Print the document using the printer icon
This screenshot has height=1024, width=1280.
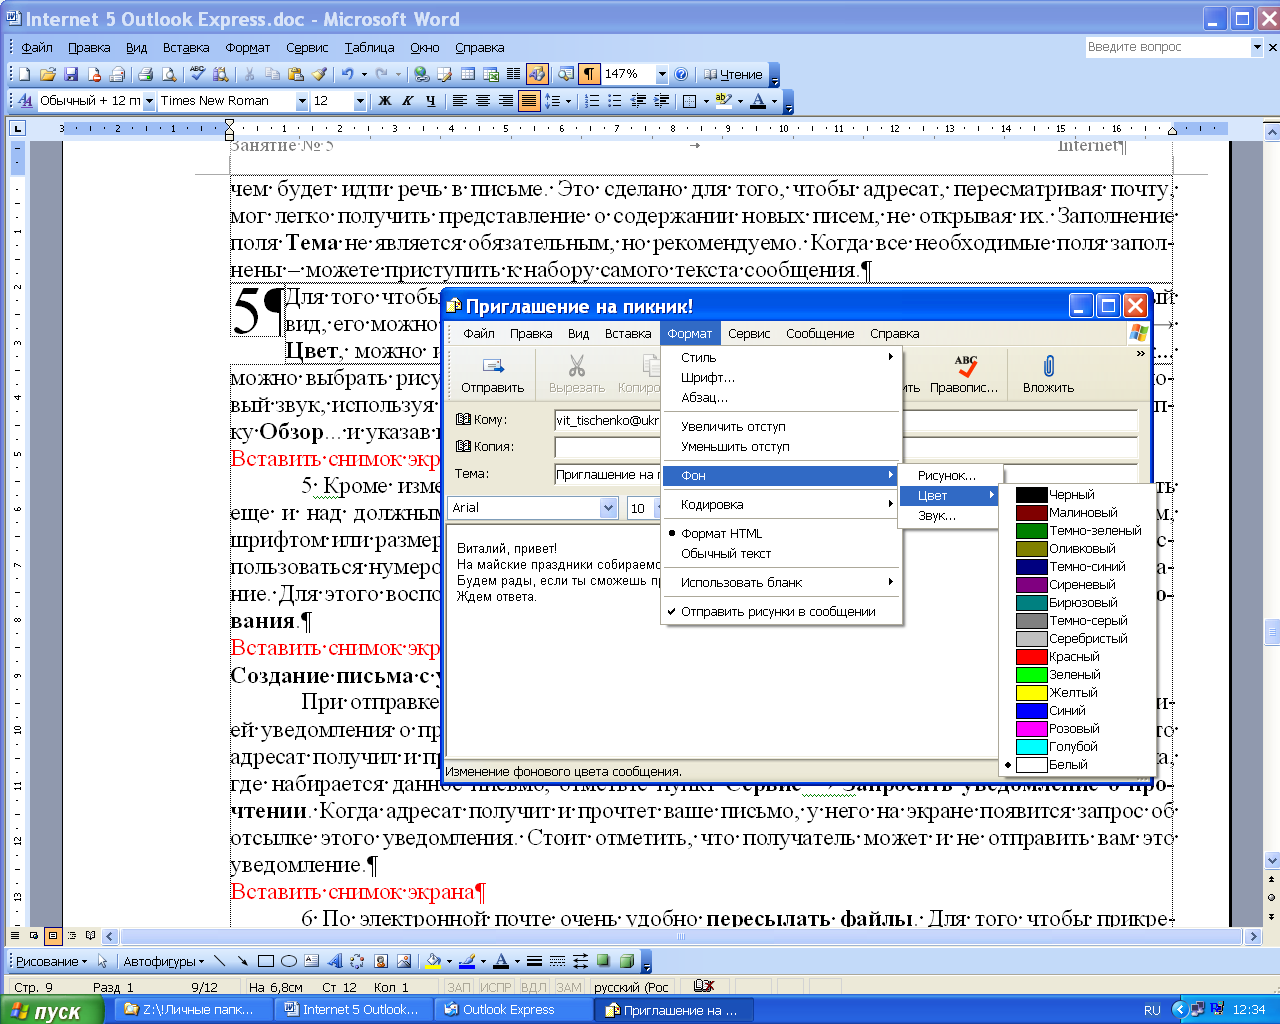pos(145,74)
